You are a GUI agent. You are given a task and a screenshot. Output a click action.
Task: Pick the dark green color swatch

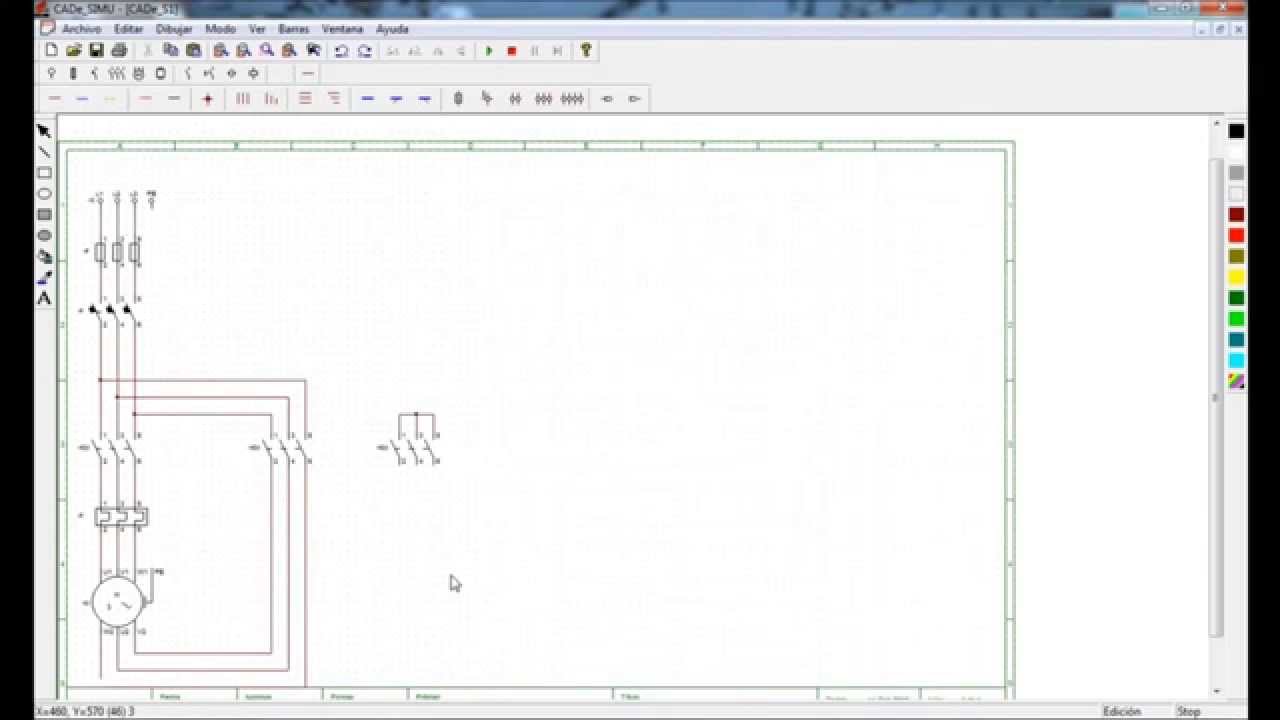(1237, 298)
